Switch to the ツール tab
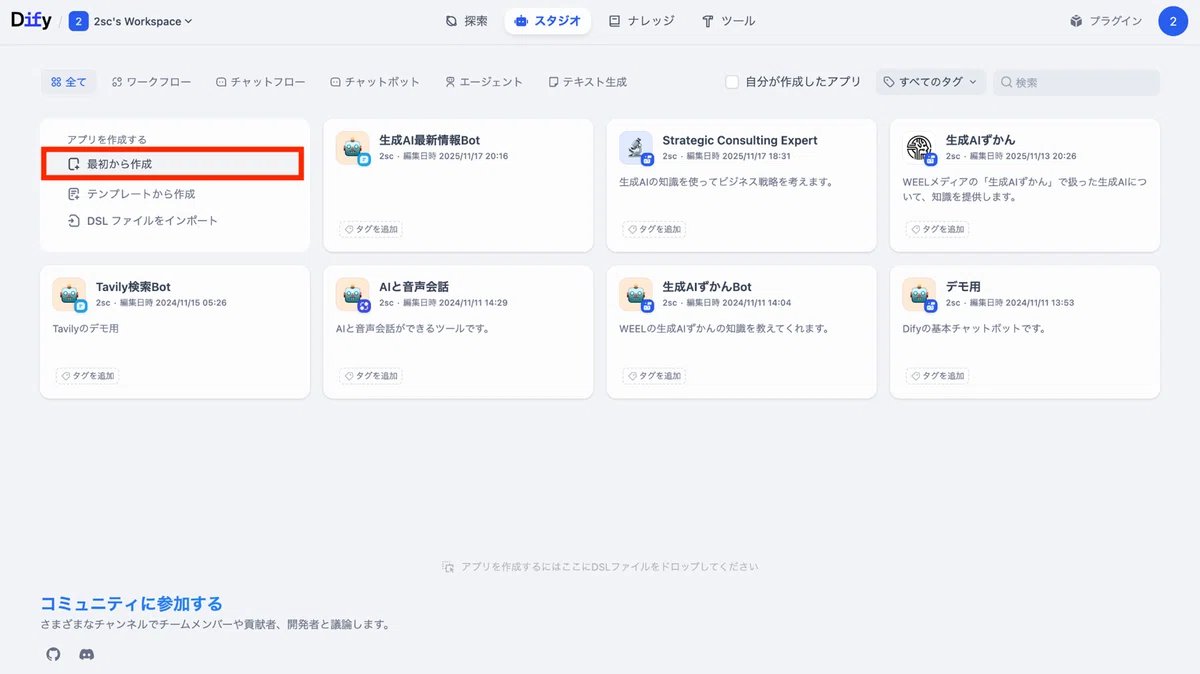The image size is (1200, 674). pyautogui.click(x=728, y=21)
